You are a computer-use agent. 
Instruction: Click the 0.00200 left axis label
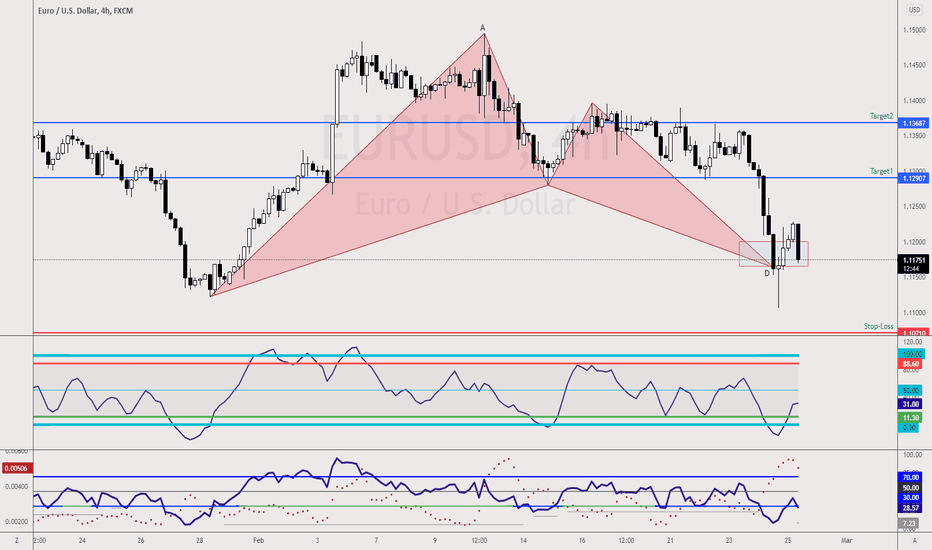(17, 521)
